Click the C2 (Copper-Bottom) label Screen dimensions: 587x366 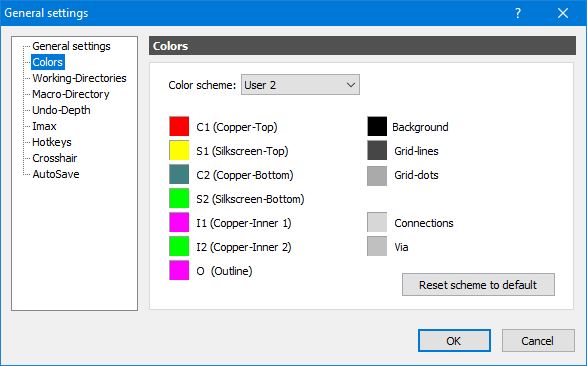(x=245, y=175)
